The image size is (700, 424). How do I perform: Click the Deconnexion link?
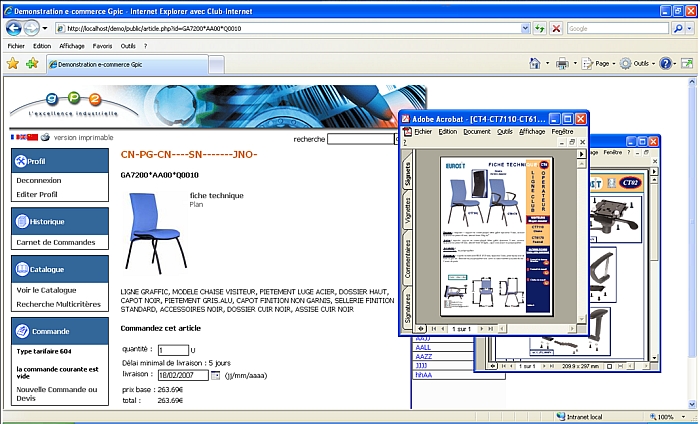pos(39,180)
